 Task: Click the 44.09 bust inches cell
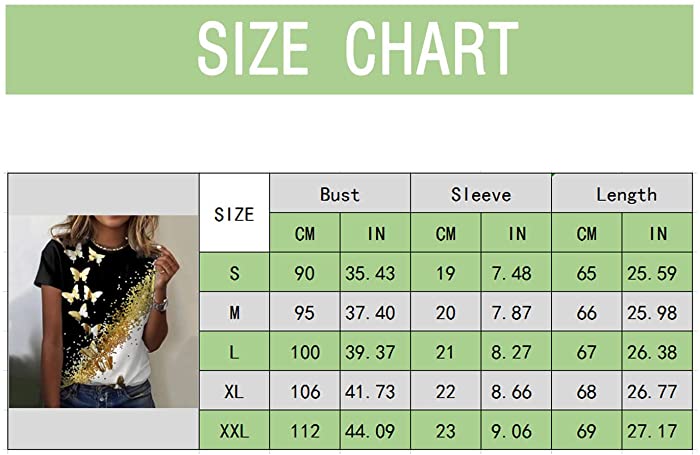pos(375,430)
